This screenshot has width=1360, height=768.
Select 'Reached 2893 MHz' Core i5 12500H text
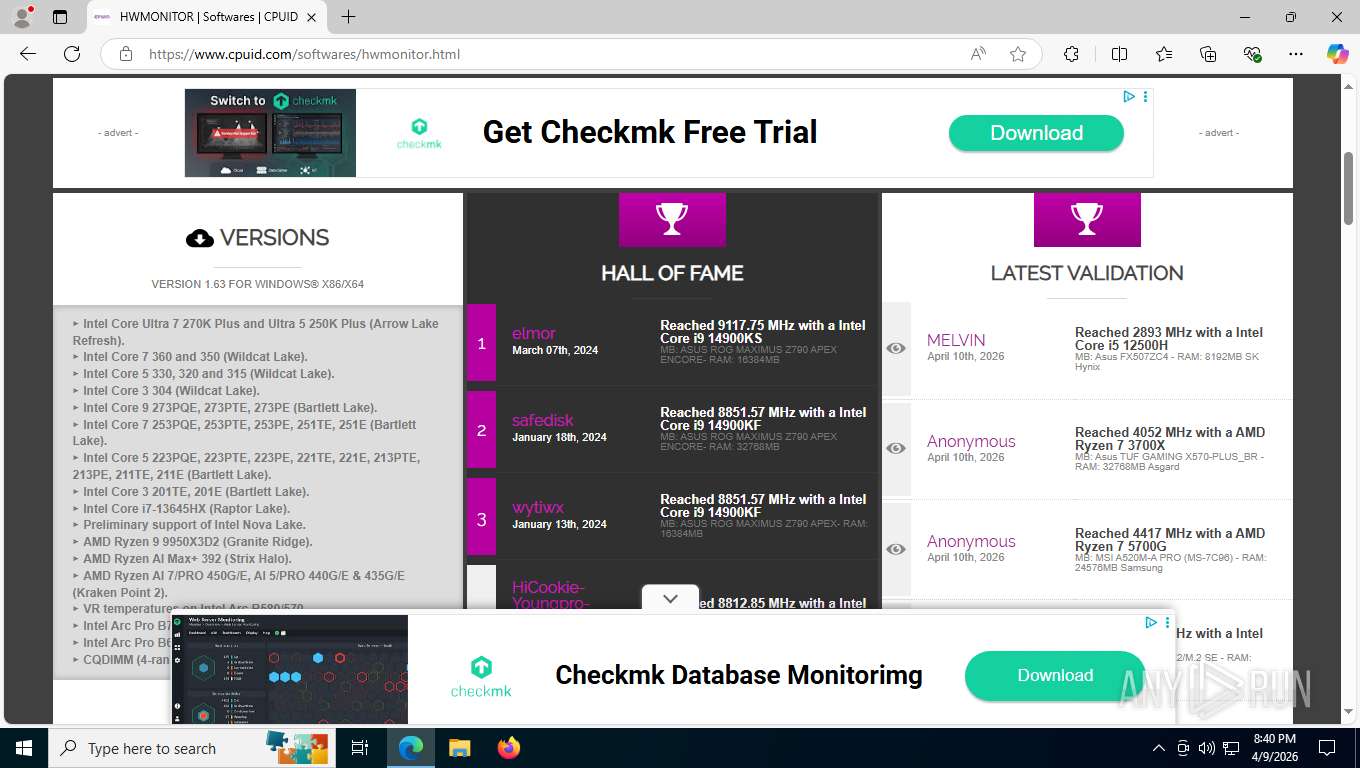[1169, 339]
